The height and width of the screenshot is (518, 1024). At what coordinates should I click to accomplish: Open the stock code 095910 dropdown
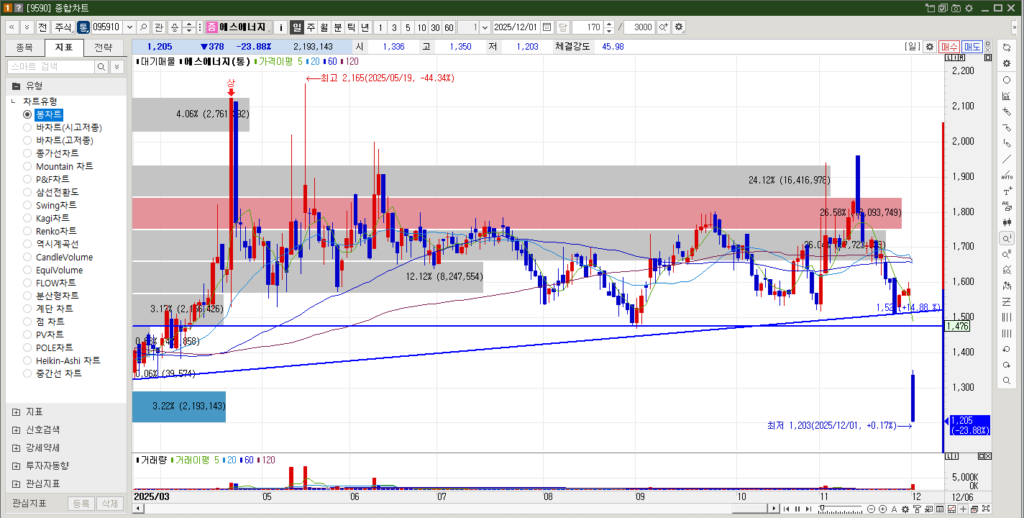pos(129,26)
